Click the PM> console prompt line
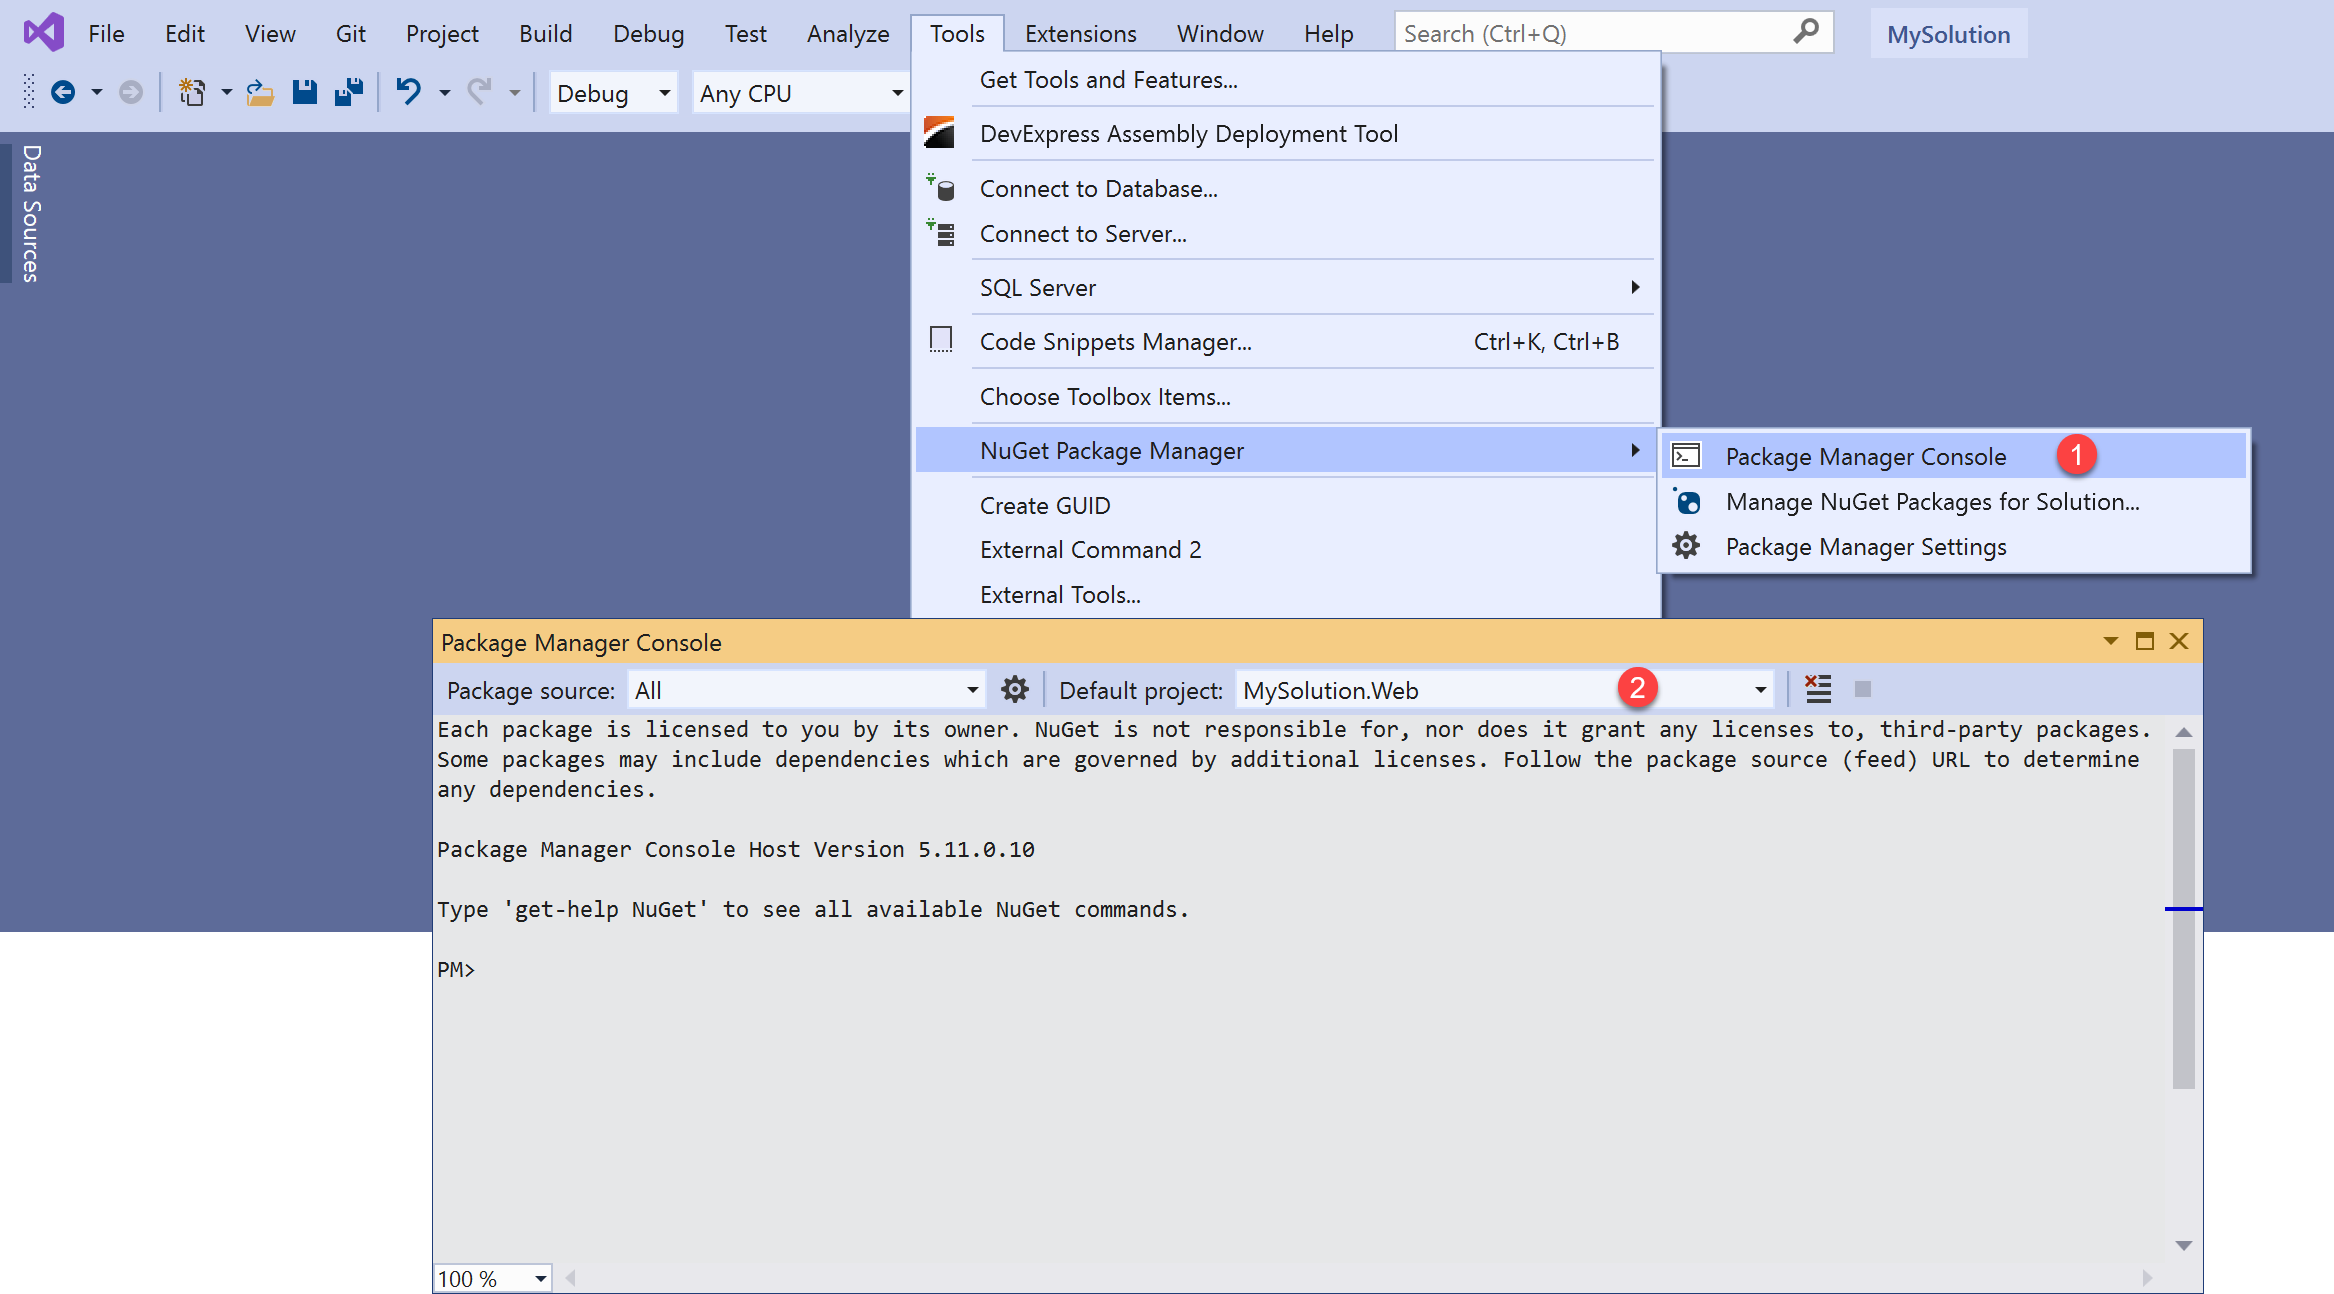Image resolution: width=2334 pixels, height=1294 pixels. click(456, 969)
